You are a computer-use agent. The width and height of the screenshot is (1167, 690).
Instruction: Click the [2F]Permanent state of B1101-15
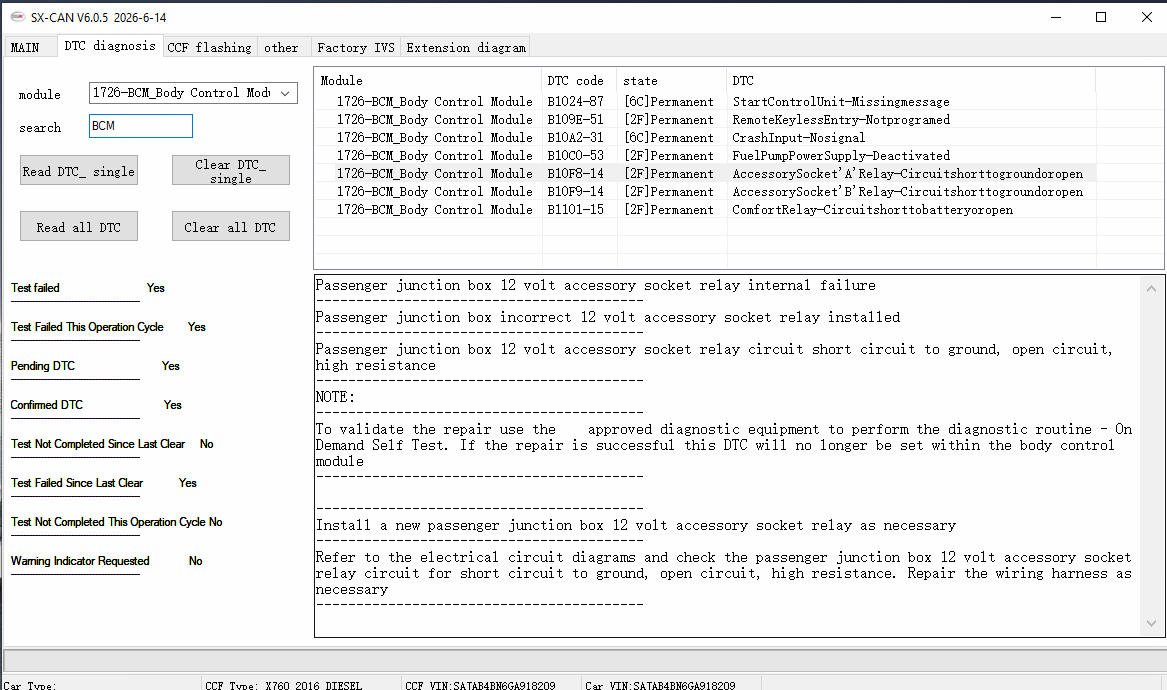[669, 209]
